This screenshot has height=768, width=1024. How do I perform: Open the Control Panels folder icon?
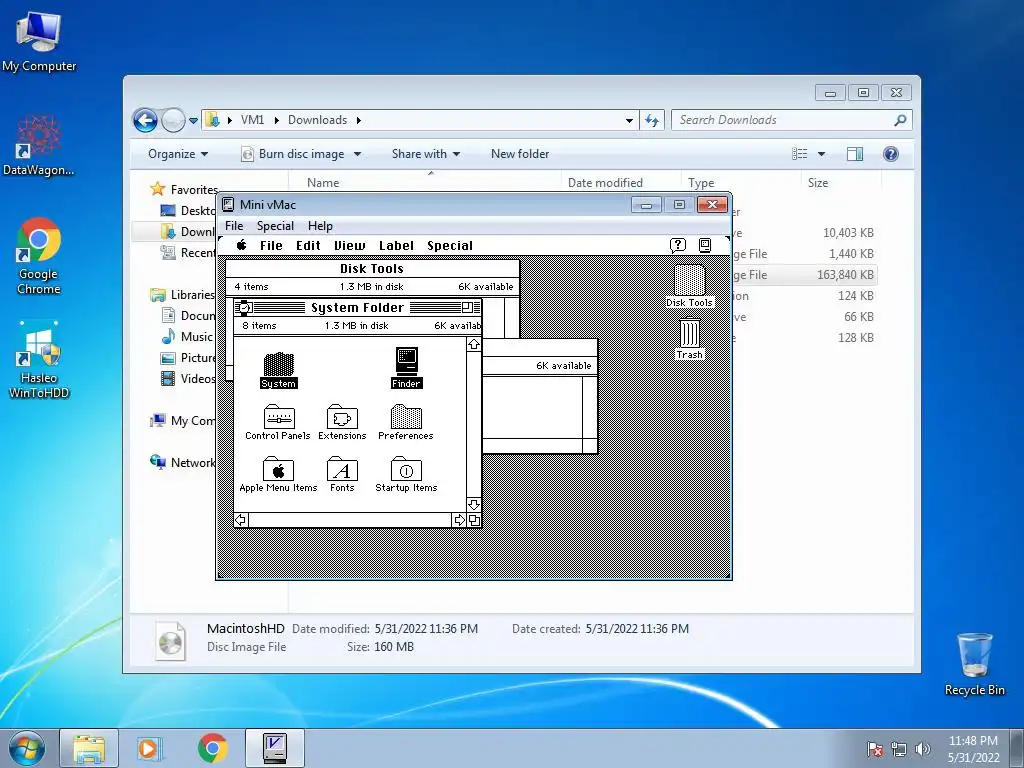[x=279, y=416]
